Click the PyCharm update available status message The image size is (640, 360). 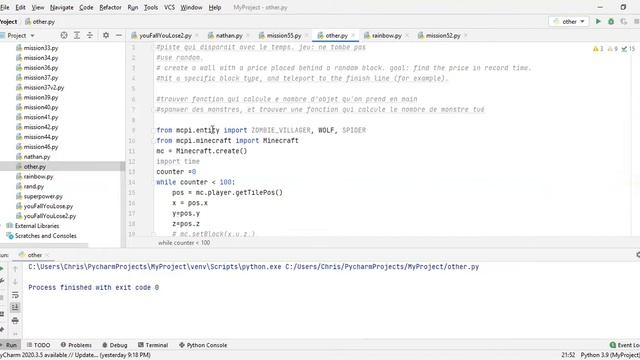76,355
